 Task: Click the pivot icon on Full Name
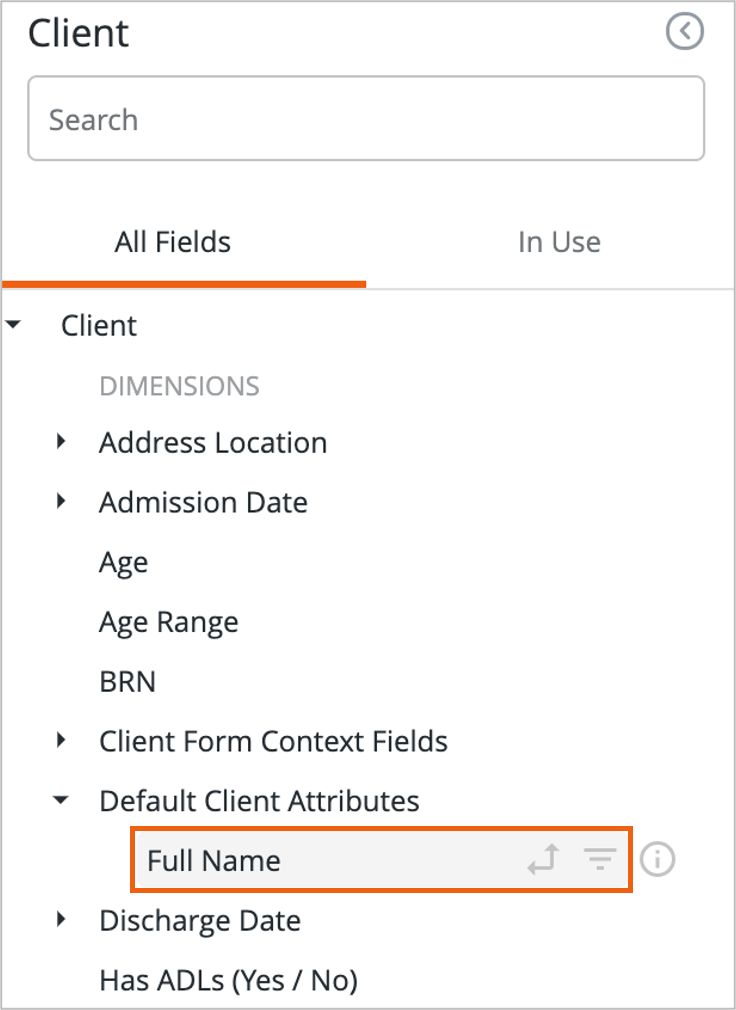click(x=543, y=860)
